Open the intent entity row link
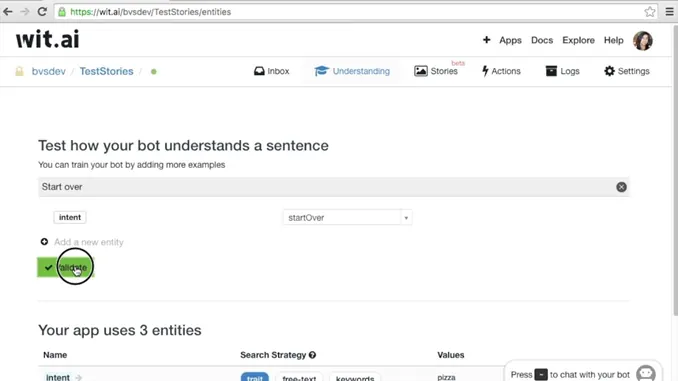The height and width of the screenshot is (381, 678). [x=58, y=377]
